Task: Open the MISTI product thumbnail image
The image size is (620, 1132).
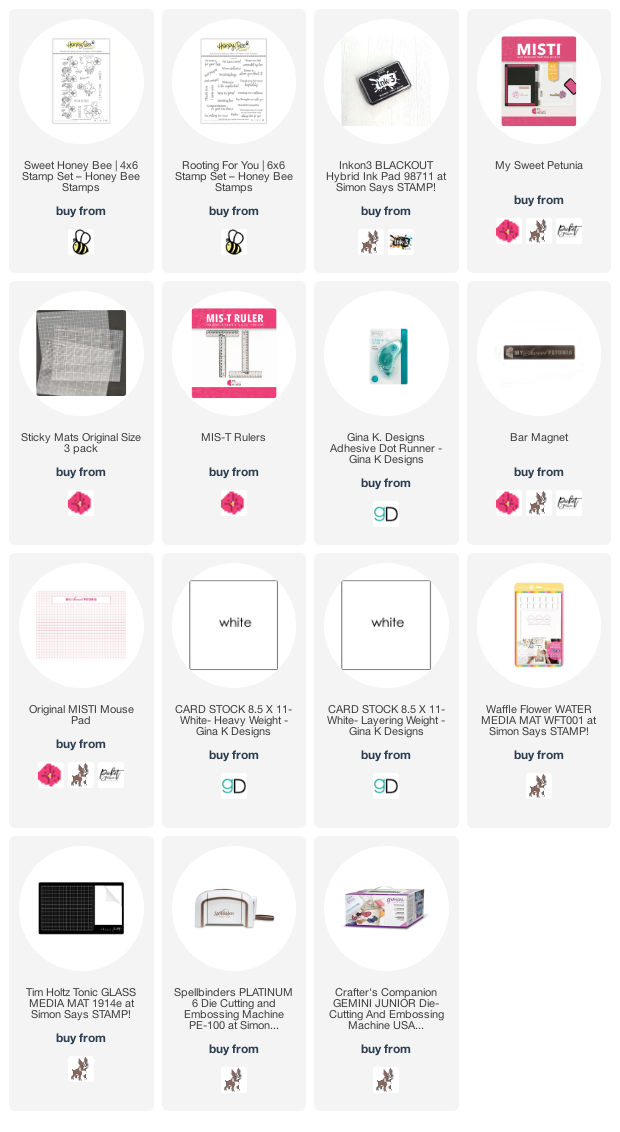Action: (x=538, y=82)
